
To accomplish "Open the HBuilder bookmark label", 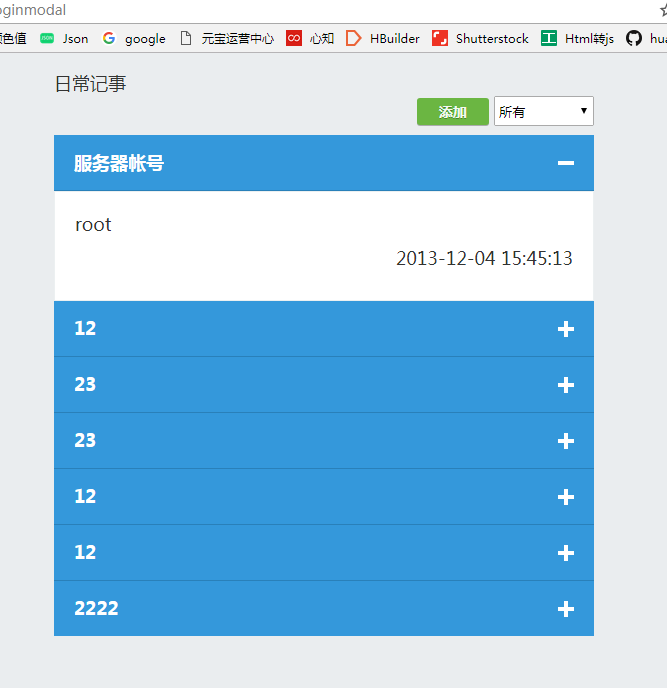I will coord(394,39).
